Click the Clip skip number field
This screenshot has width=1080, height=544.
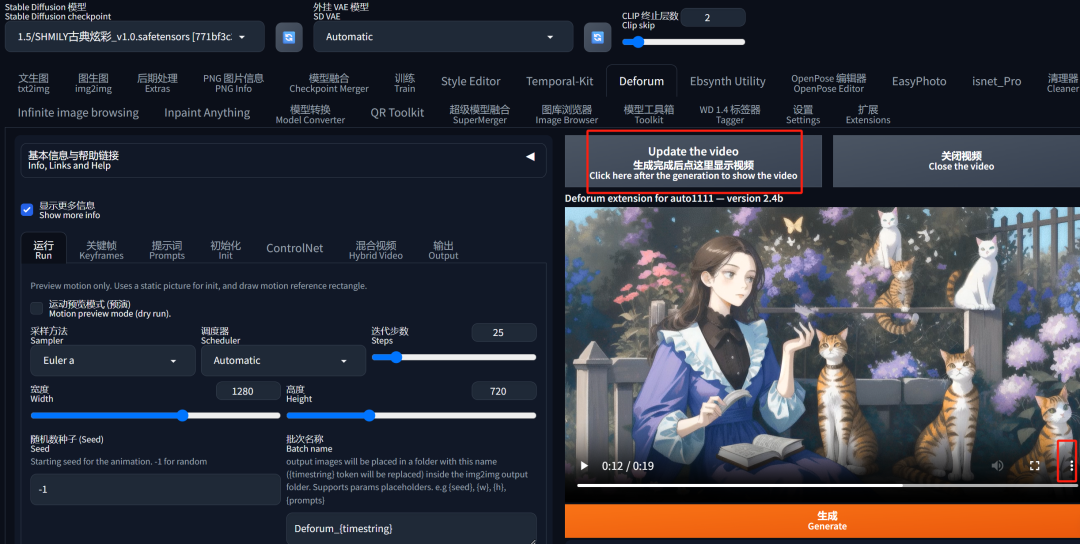click(x=713, y=17)
